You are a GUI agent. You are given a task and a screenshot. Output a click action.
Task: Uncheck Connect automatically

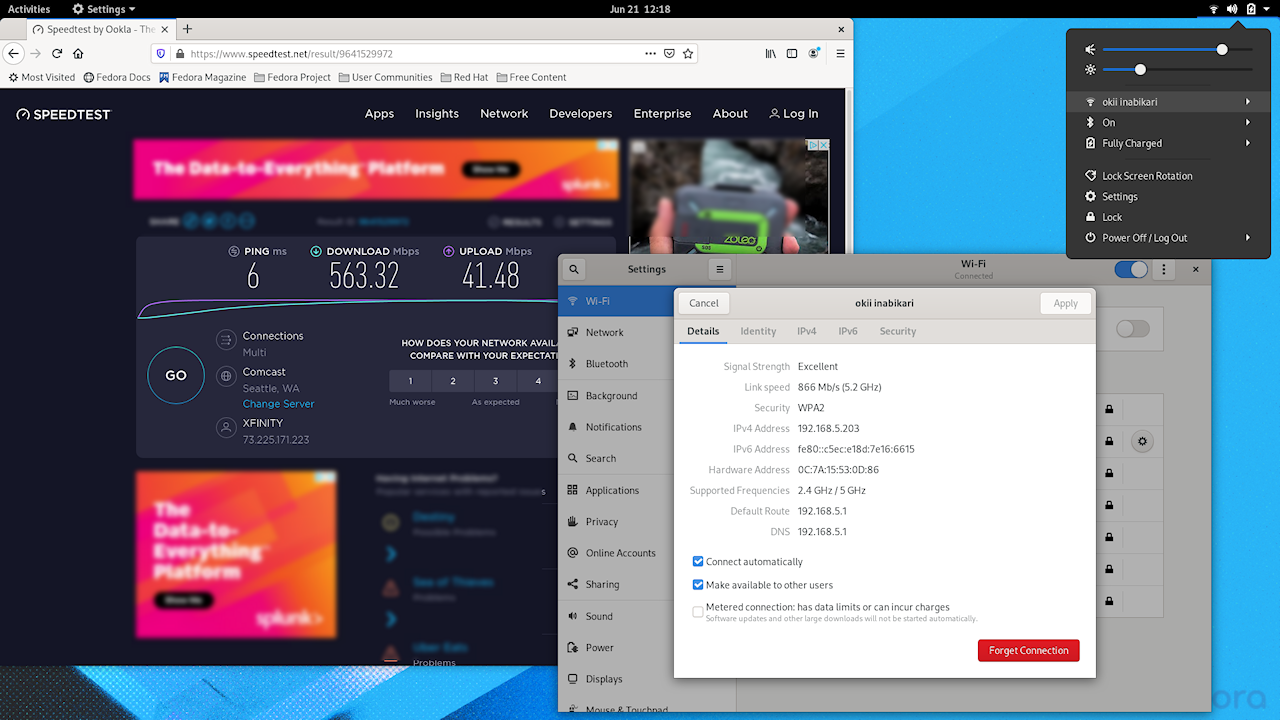(x=698, y=562)
